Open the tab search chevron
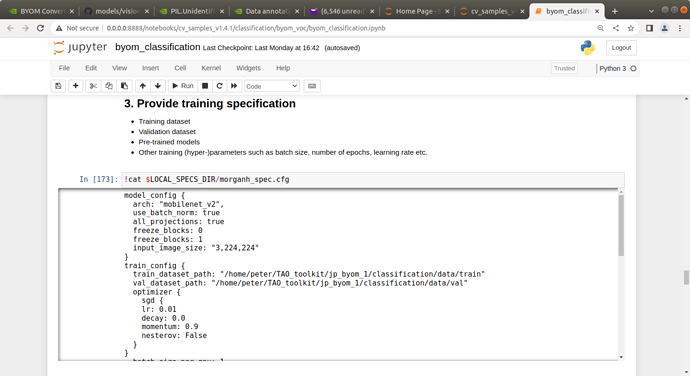 [x=651, y=11]
